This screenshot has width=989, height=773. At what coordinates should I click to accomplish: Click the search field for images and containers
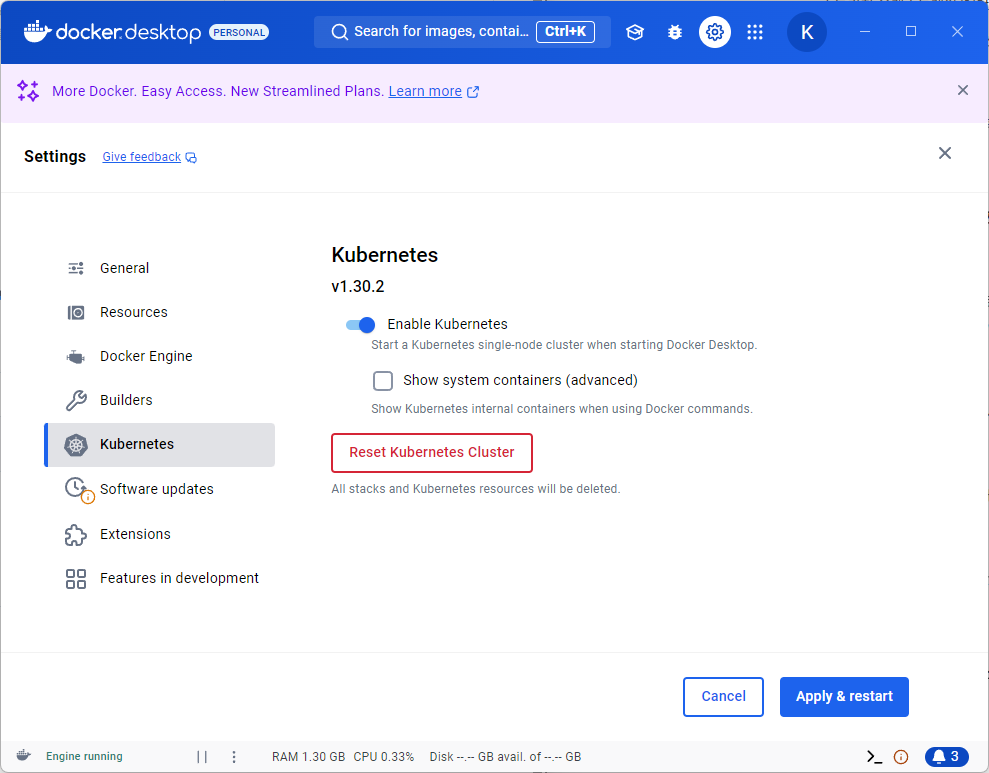coord(462,32)
